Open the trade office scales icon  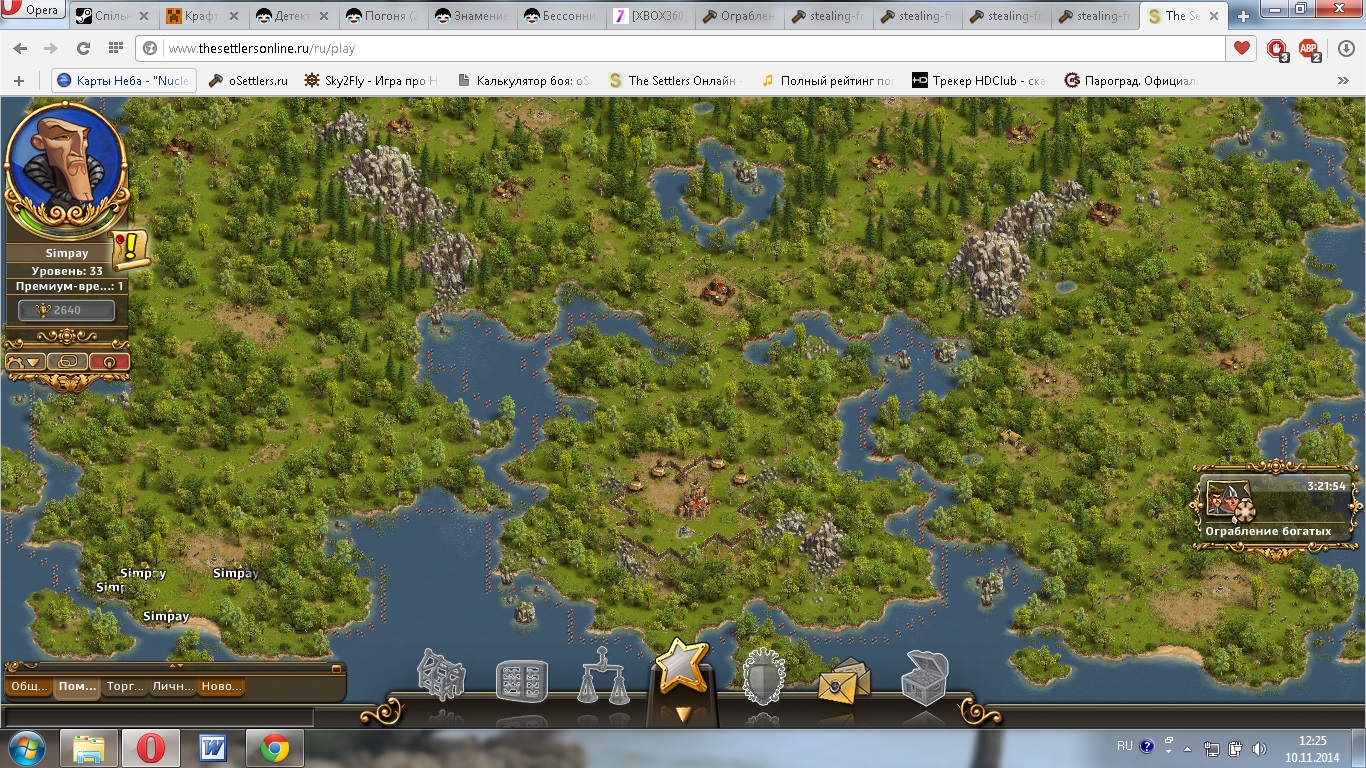603,676
